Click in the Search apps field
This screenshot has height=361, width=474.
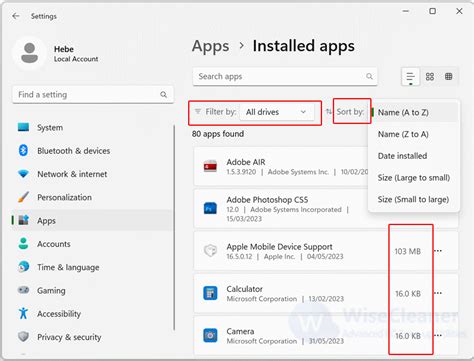coord(285,76)
